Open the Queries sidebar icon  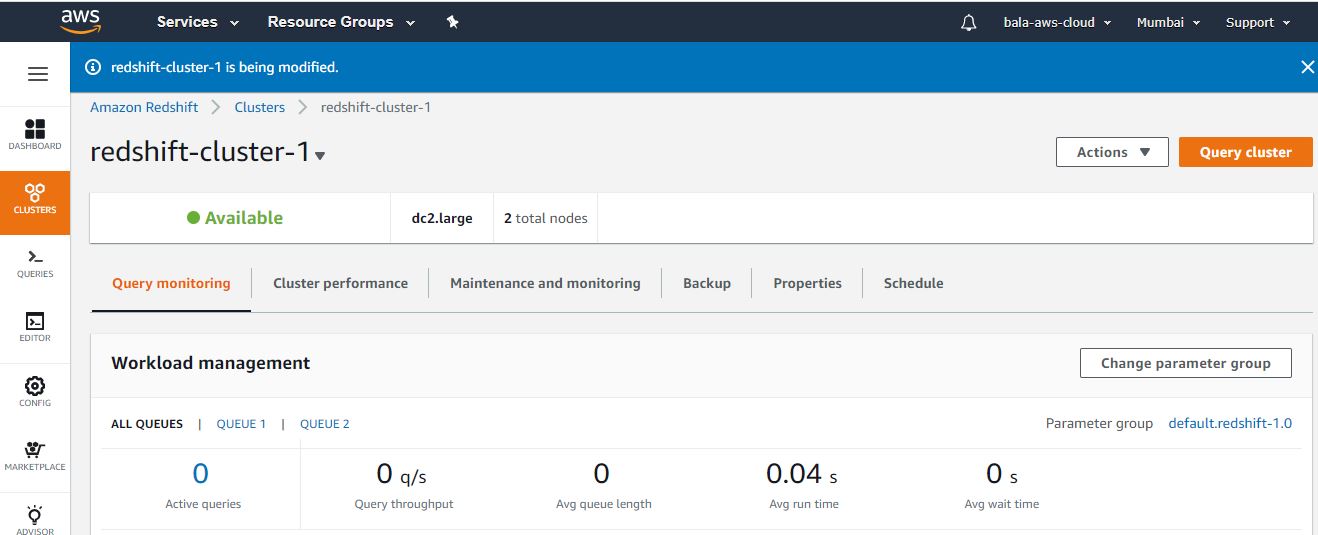pos(35,263)
